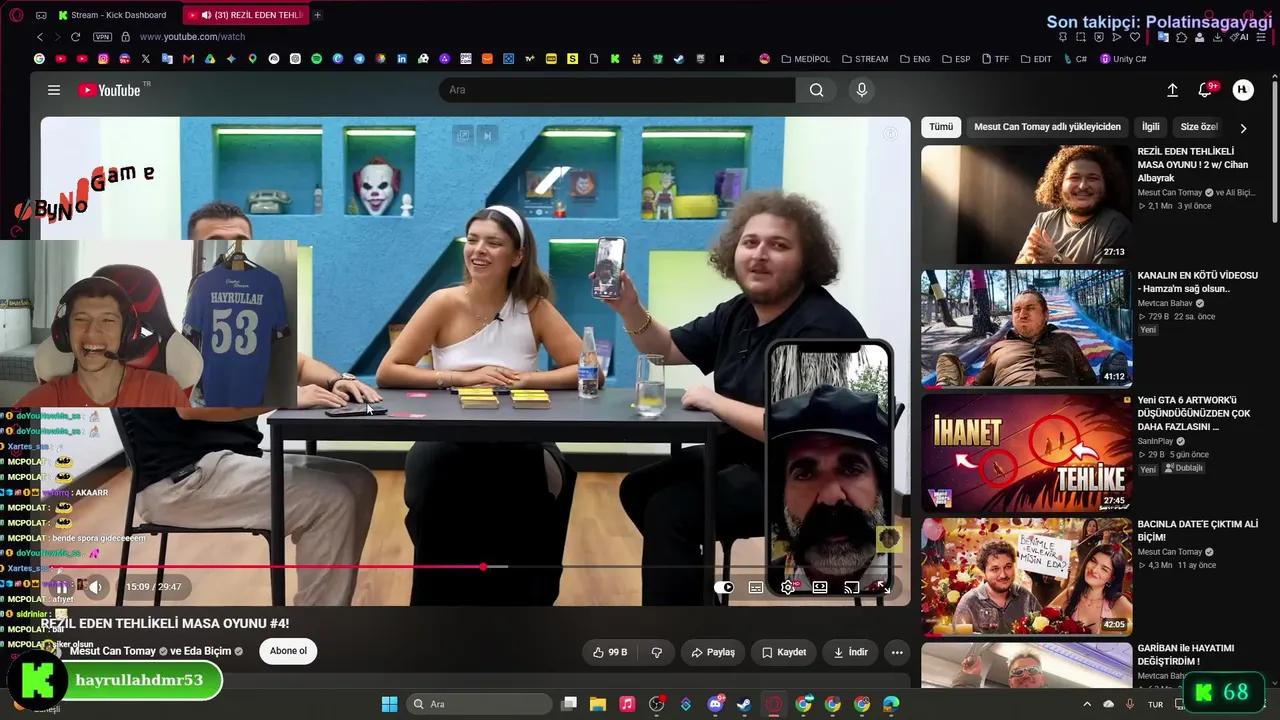The height and width of the screenshot is (720, 1280).
Task: Go back in browser history
Action: (40, 37)
